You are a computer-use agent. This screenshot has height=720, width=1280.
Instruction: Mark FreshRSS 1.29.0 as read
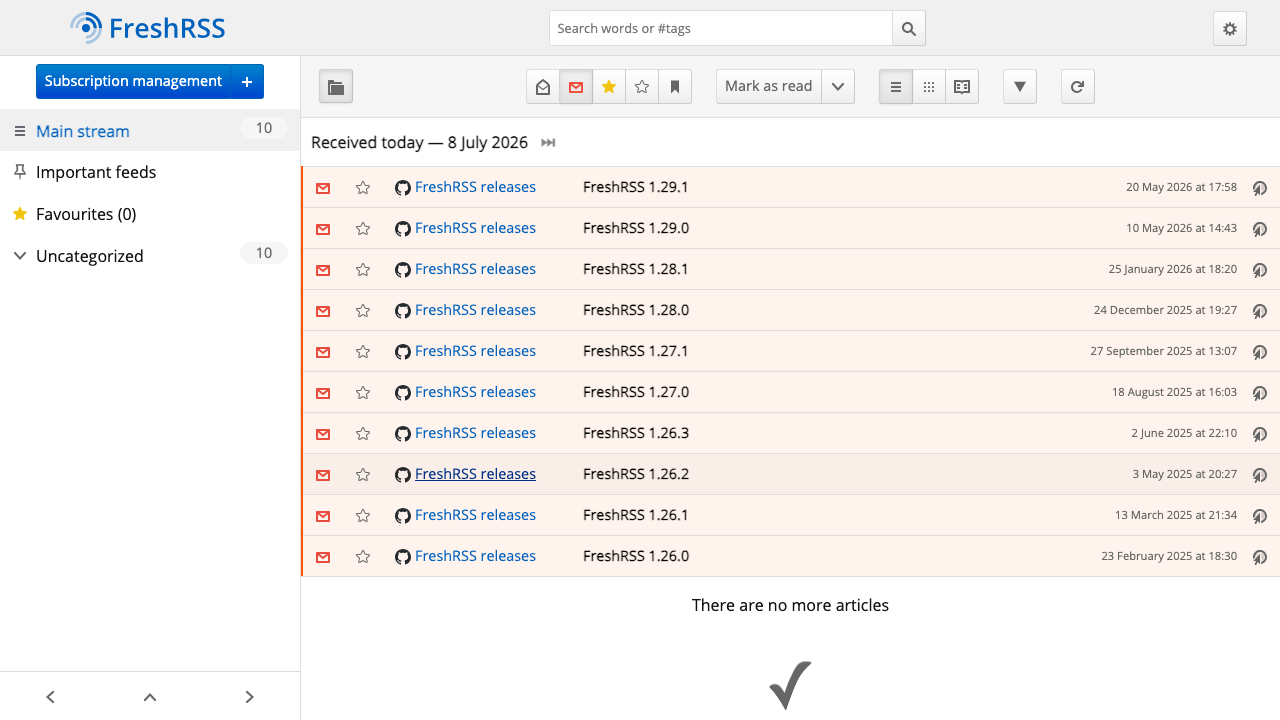click(x=323, y=229)
